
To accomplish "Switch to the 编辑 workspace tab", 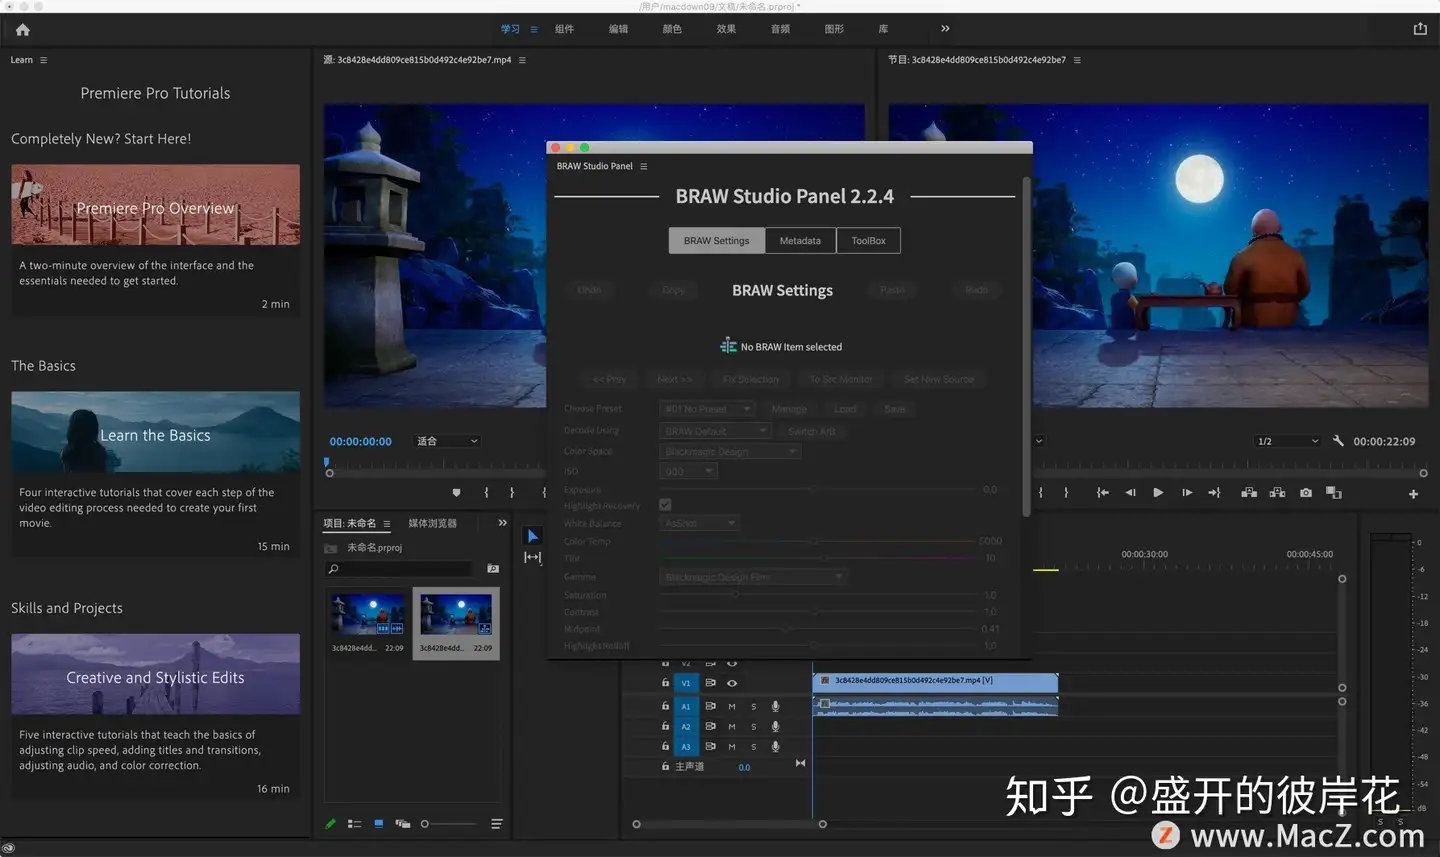I will (618, 29).
